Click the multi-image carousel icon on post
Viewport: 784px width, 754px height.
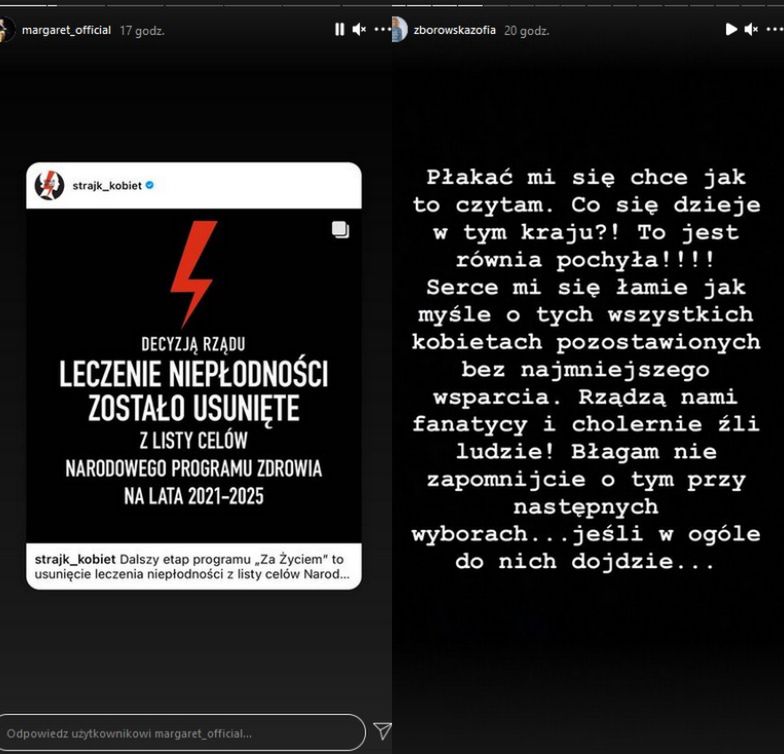coord(340,230)
